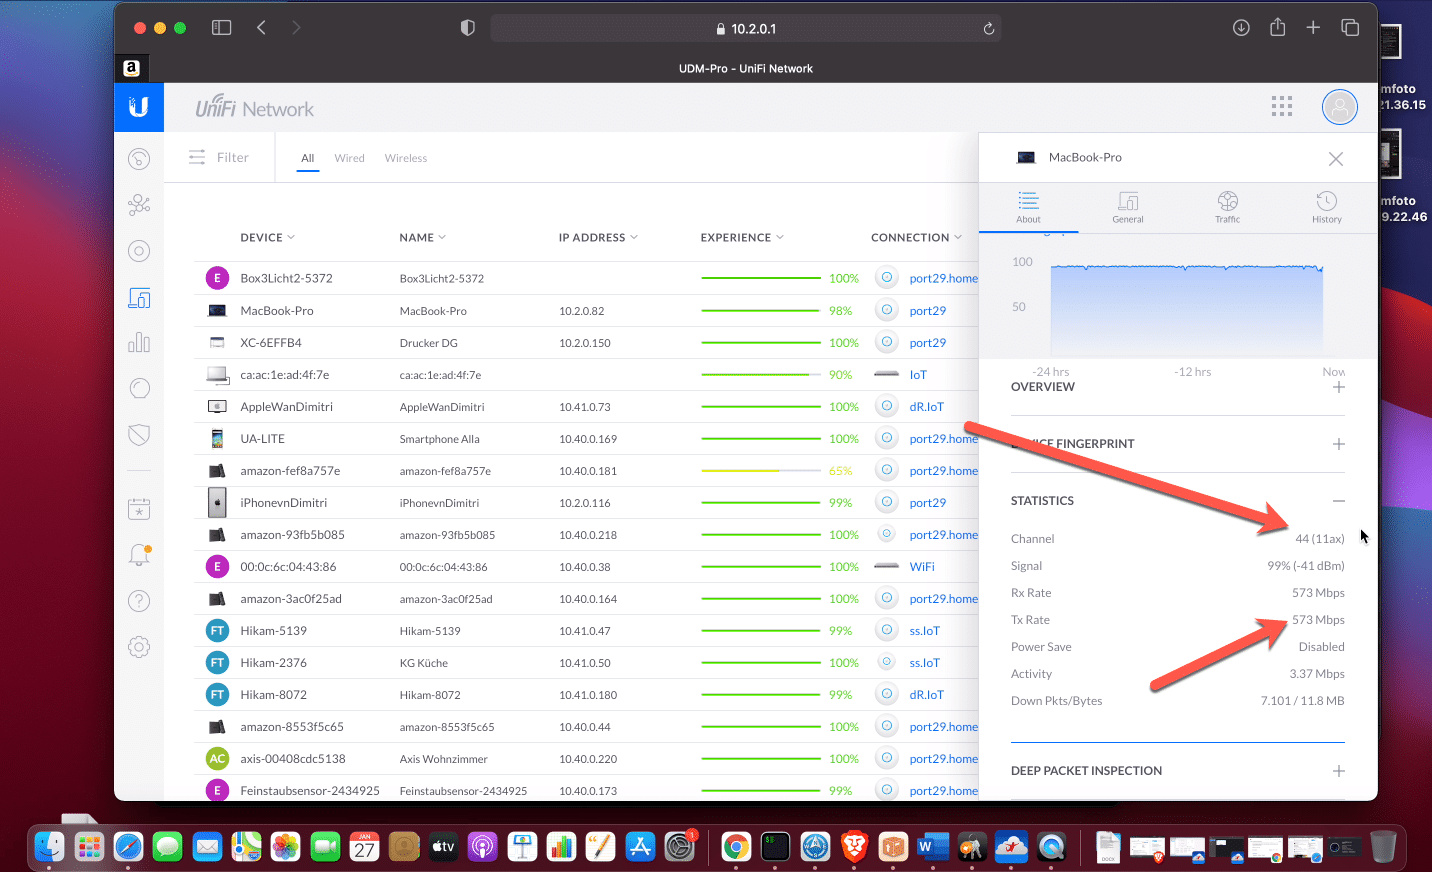
Task: Open the Threat Management shield icon
Action: 139,434
